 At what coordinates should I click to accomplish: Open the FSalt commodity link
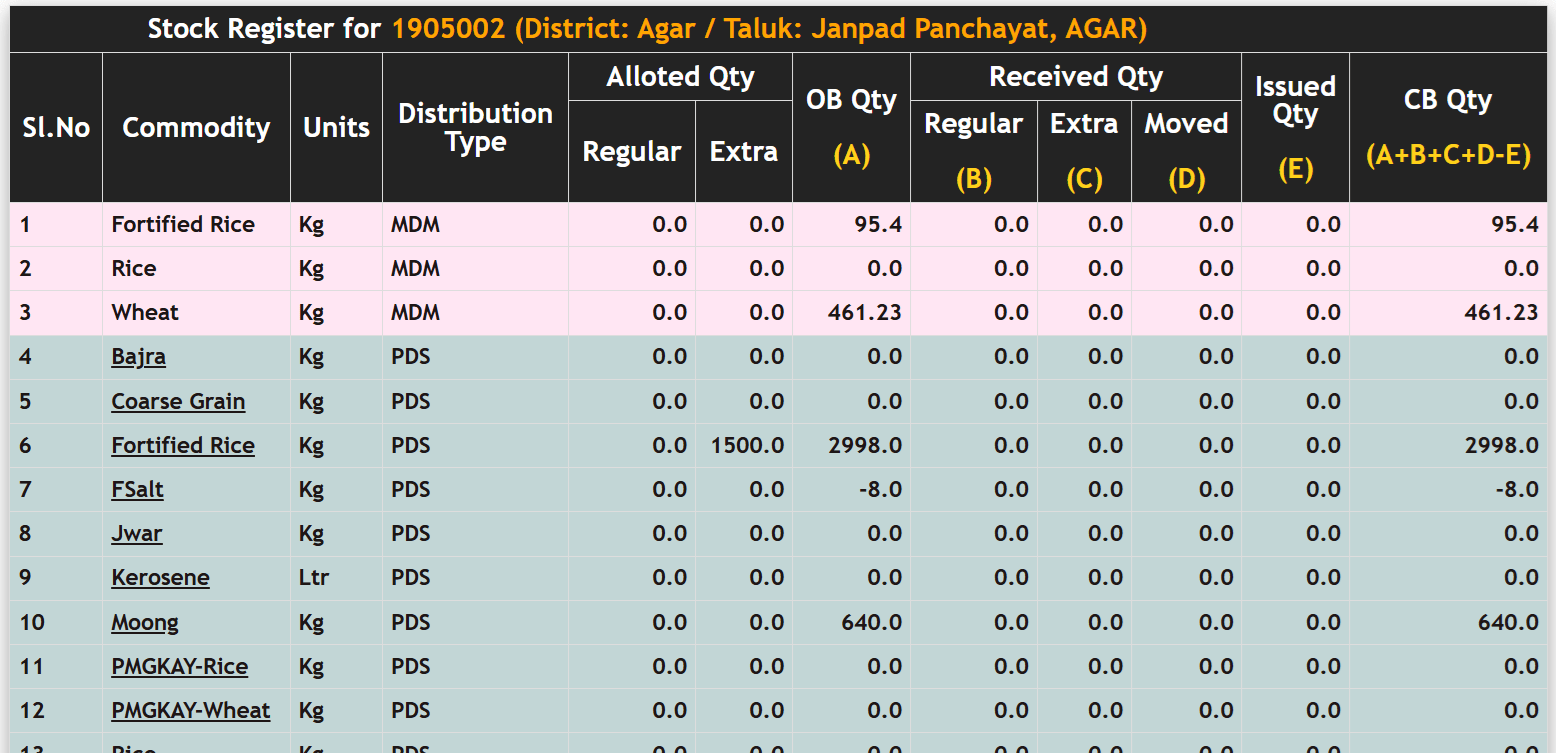point(137,489)
